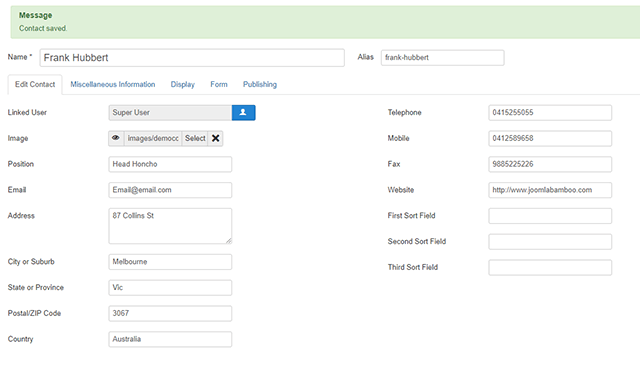Screen dimensions: 640x373
Task: Click the empty First Sort Field input
Action: 550,216
